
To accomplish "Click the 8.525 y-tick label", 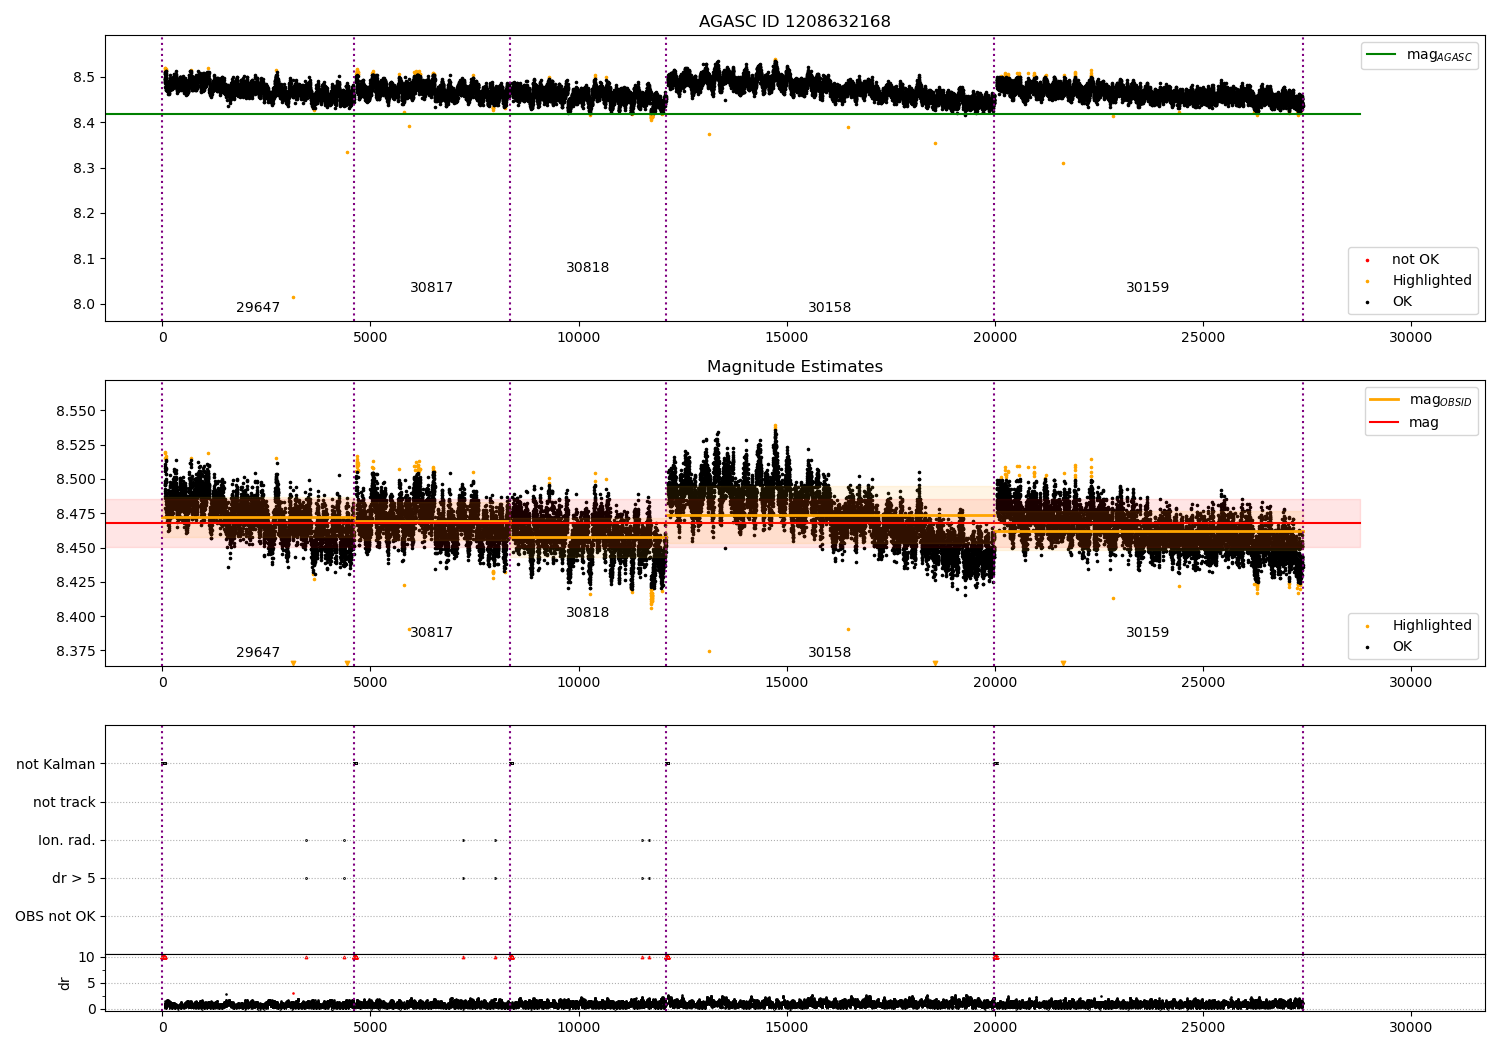I will click(x=76, y=445).
